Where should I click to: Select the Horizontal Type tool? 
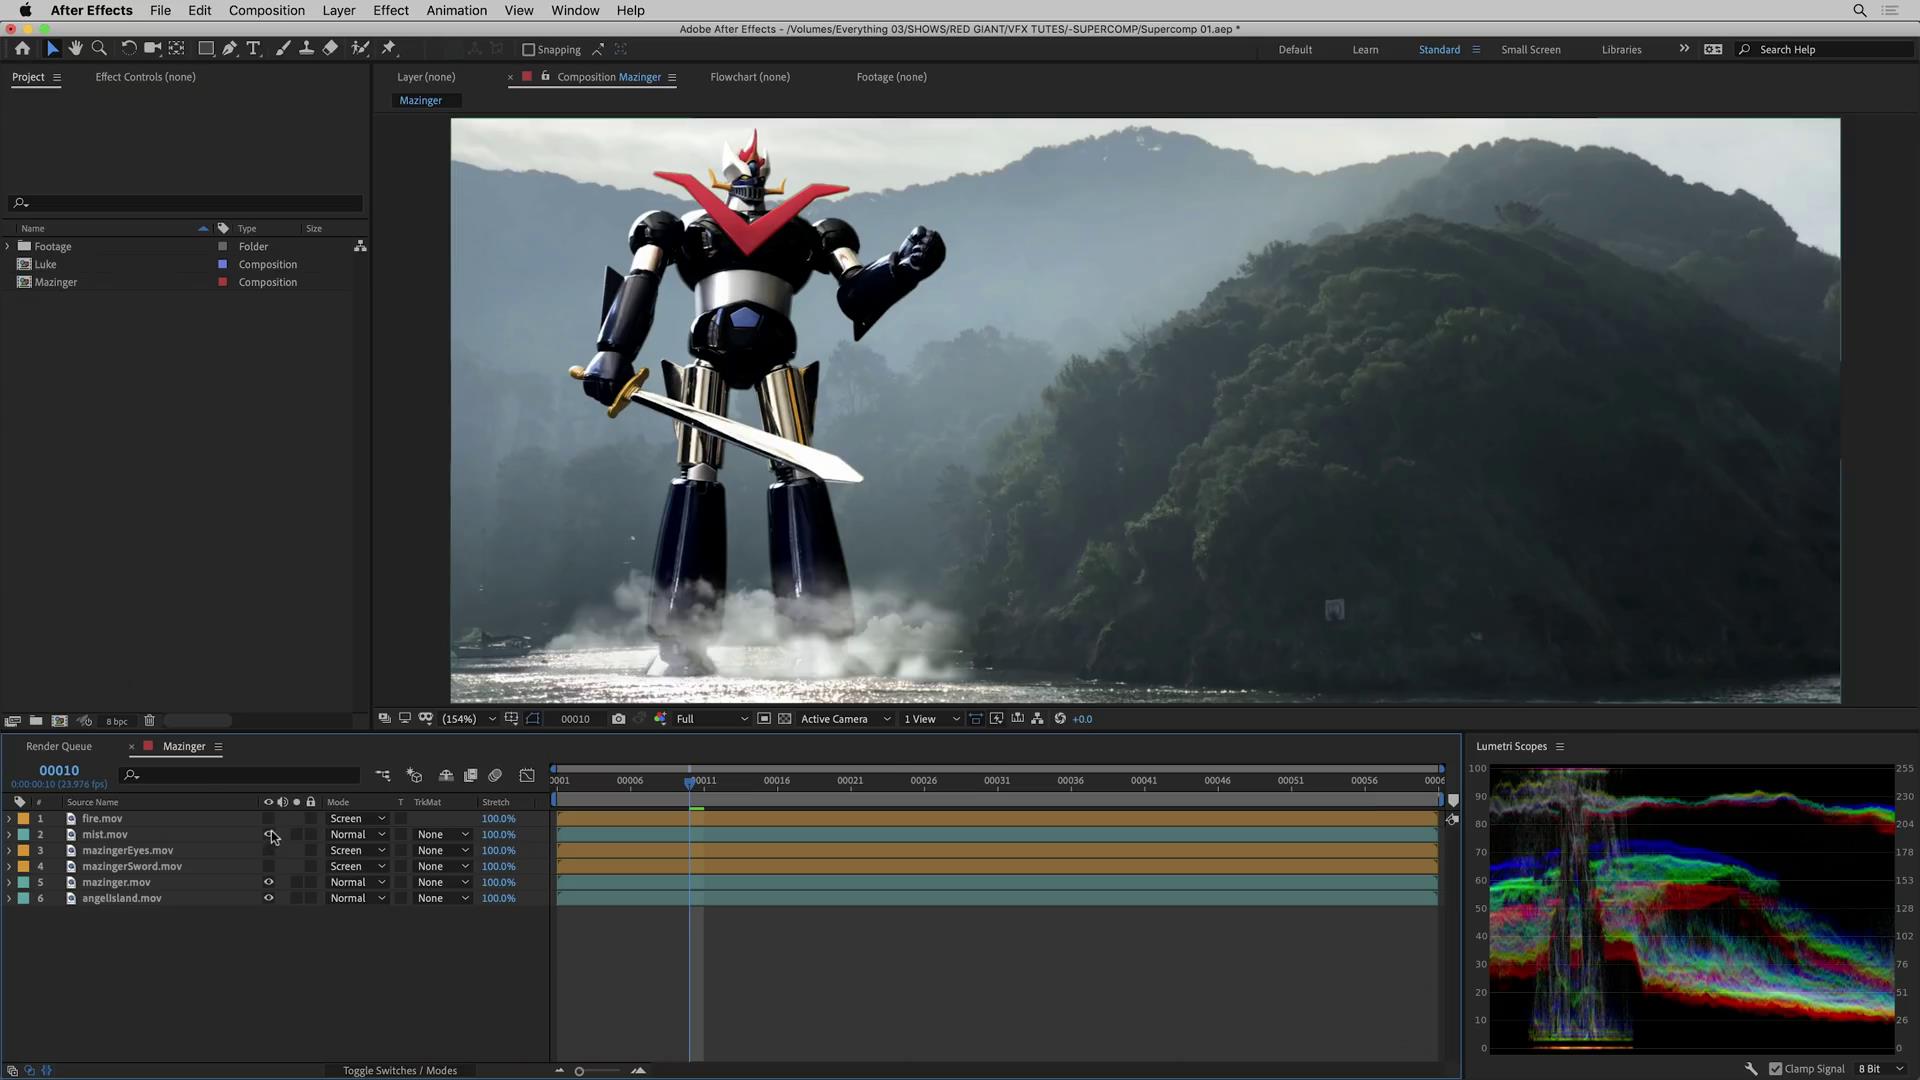click(x=254, y=48)
